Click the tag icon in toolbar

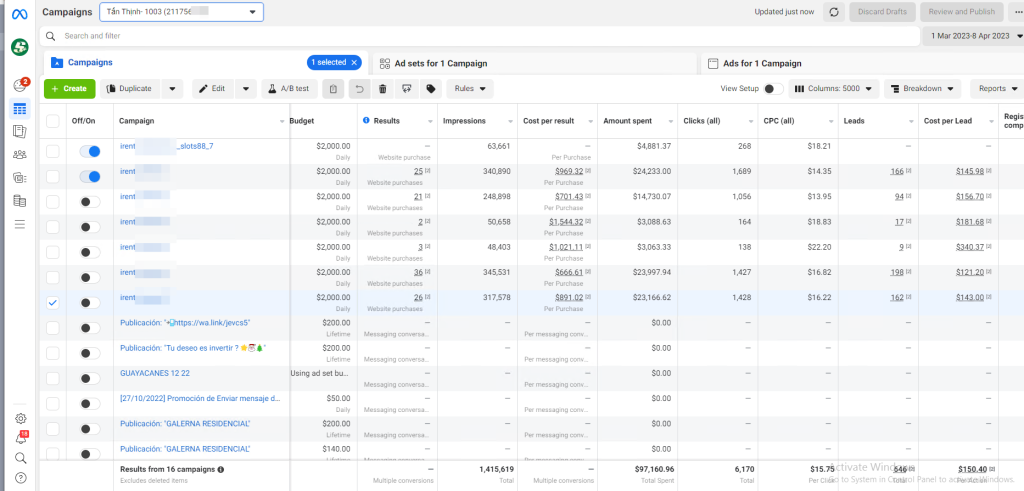pyautogui.click(x=430, y=89)
